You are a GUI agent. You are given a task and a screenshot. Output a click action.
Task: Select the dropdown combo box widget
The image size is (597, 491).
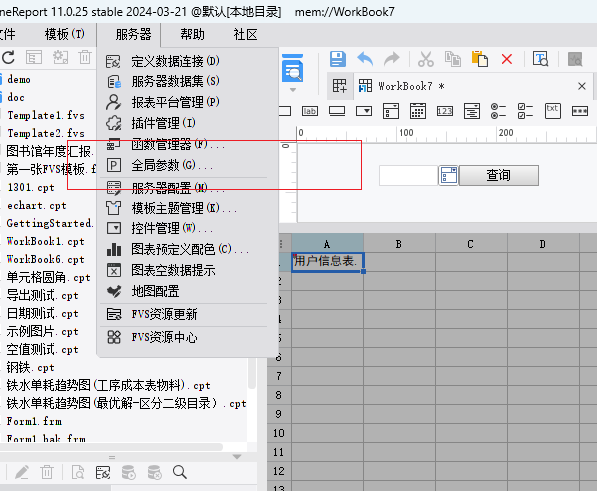click(364, 111)
